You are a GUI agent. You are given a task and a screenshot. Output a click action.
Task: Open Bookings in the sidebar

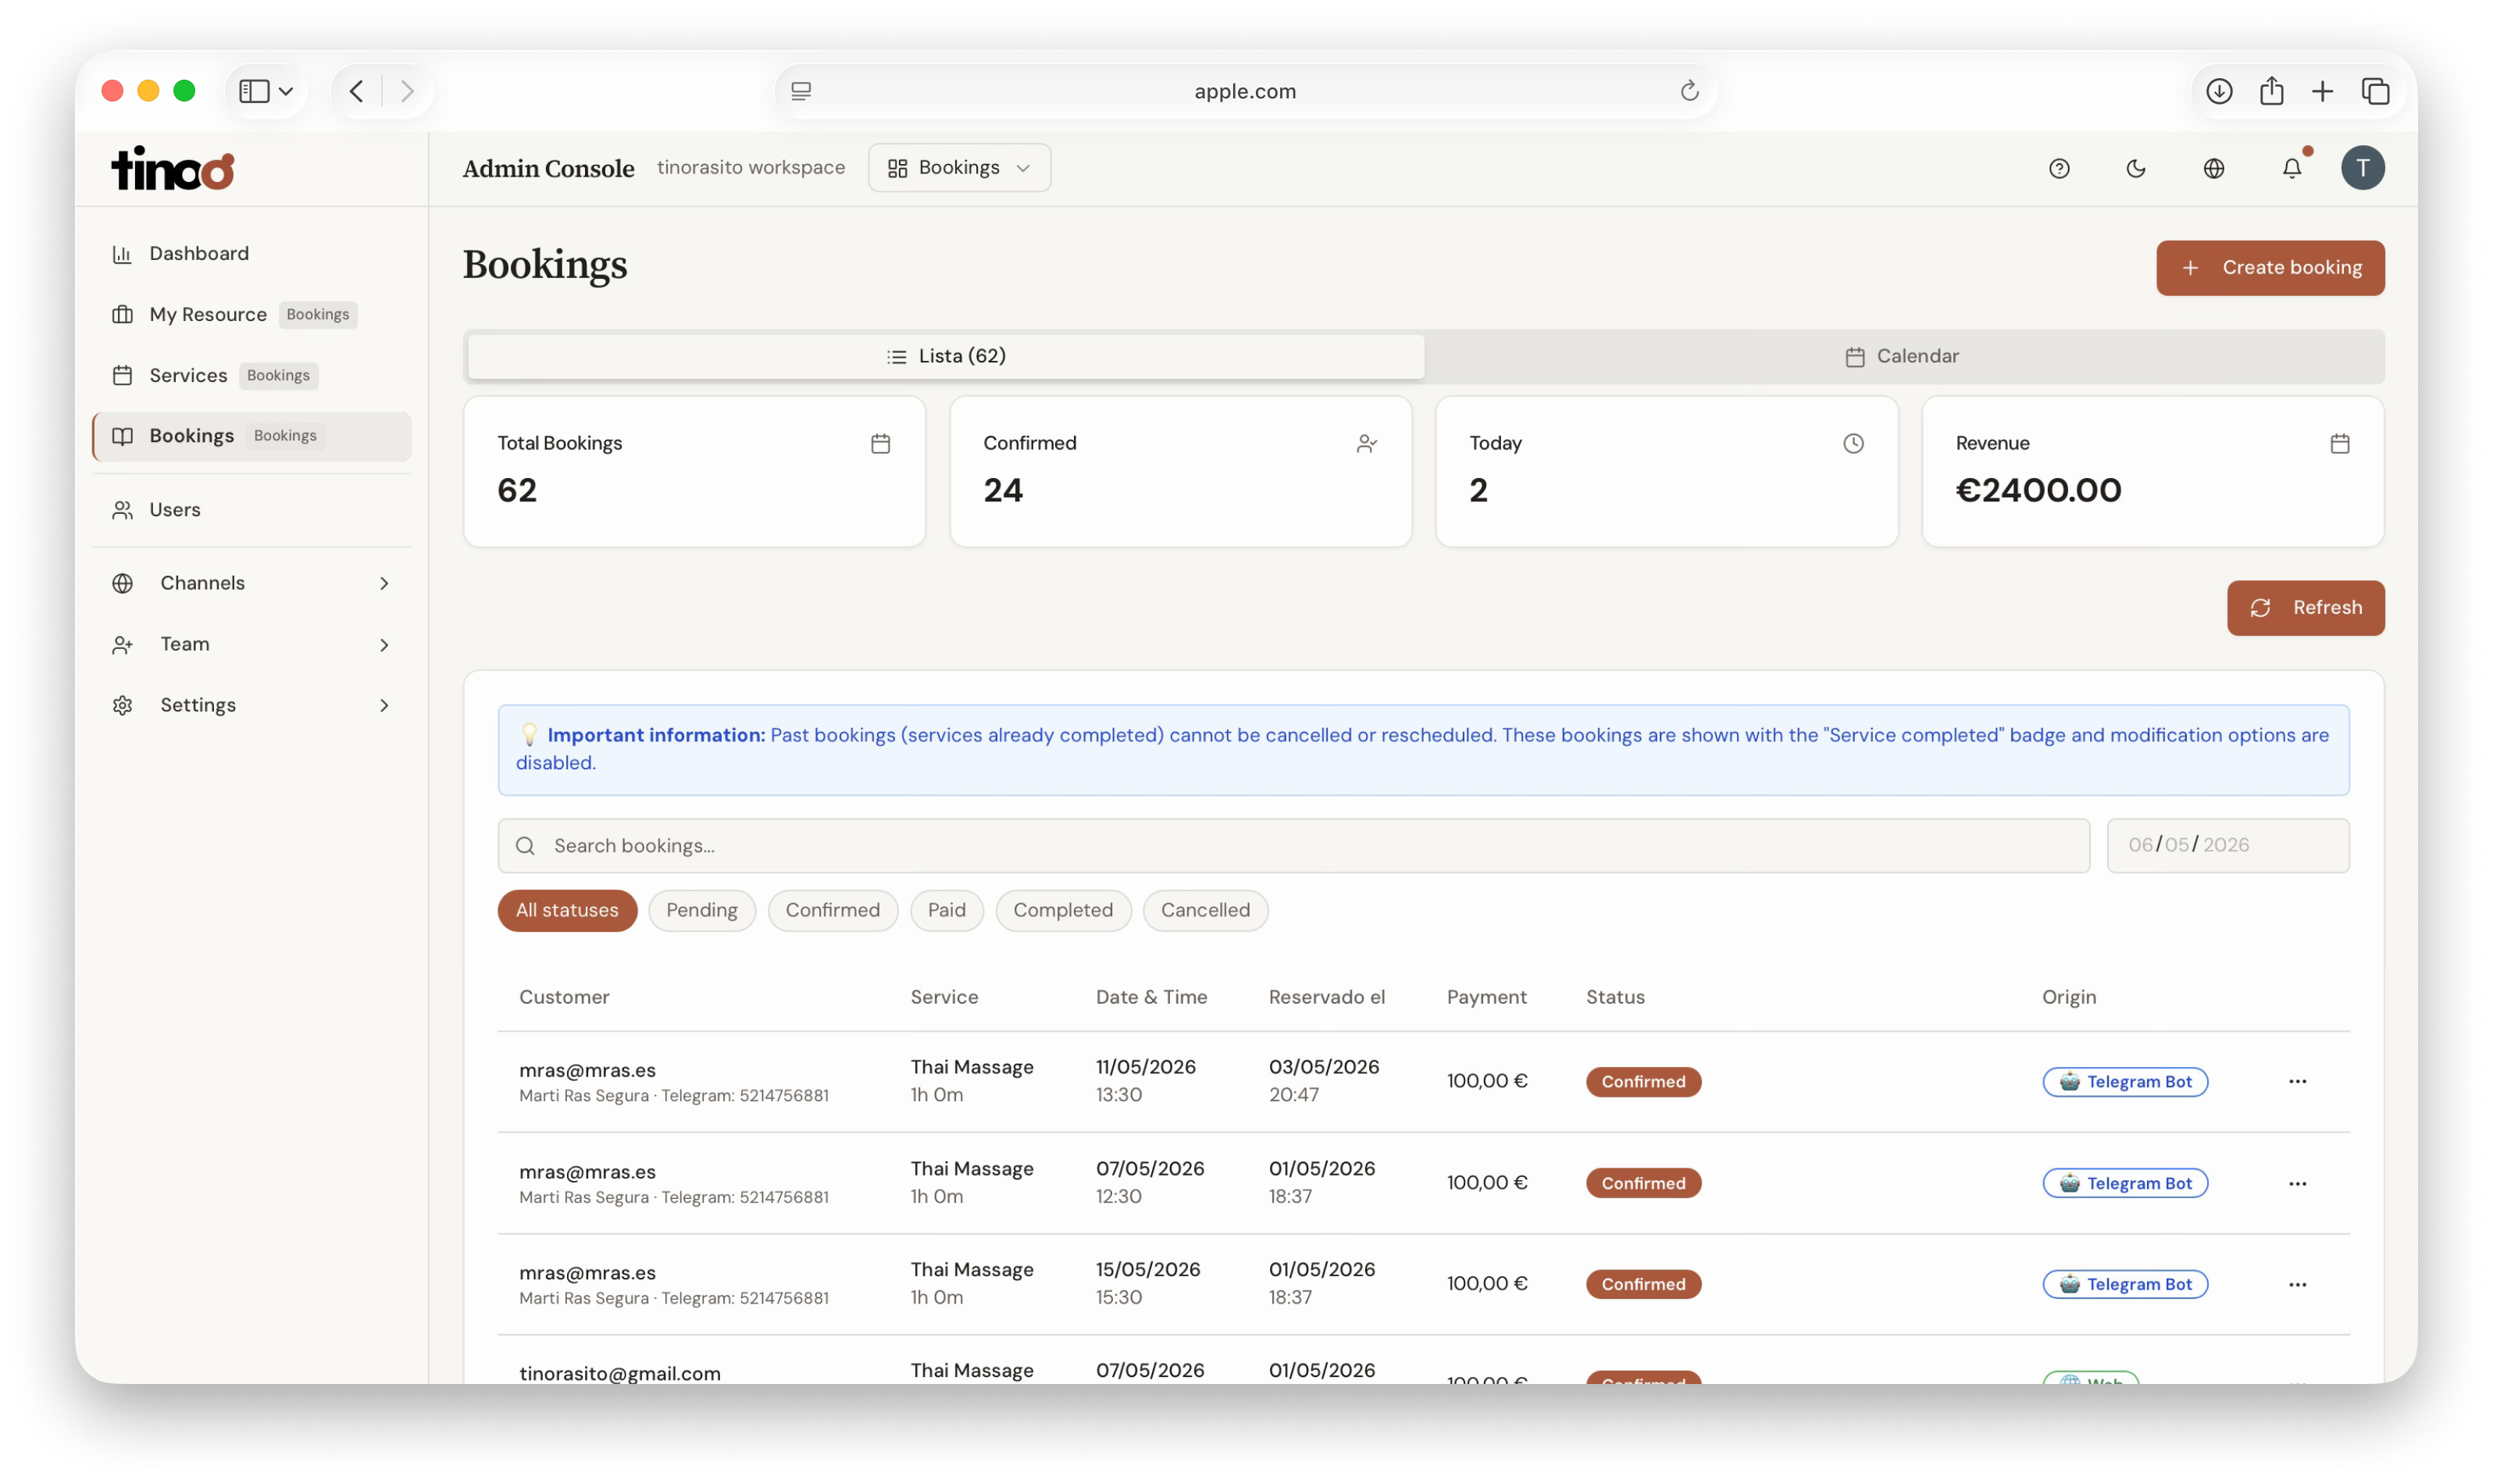(251, 437)
